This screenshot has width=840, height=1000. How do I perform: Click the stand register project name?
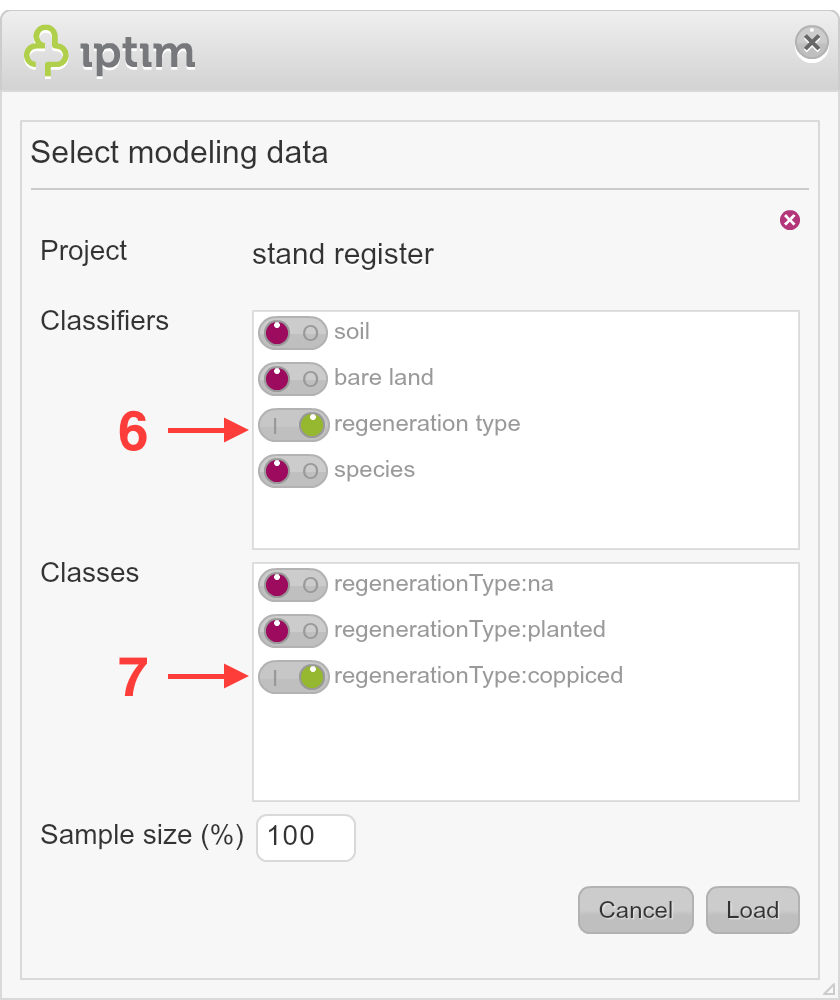343,254
